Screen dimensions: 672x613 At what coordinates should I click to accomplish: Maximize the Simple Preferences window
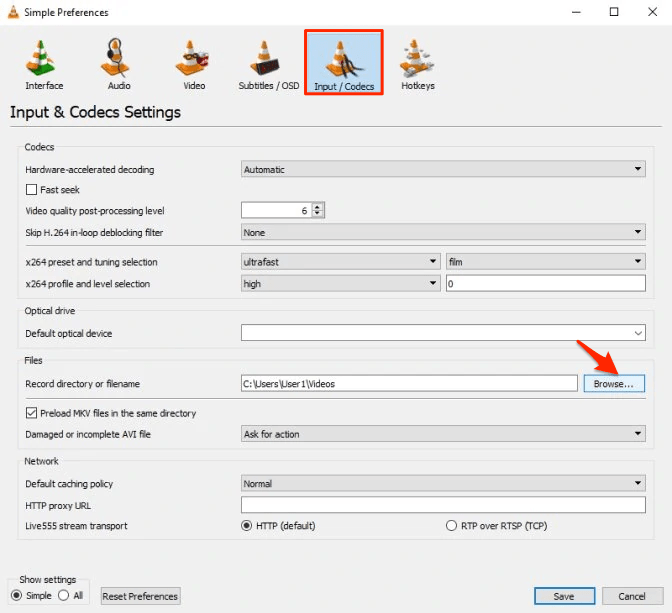pyautogui.click(x=614, y=12)
